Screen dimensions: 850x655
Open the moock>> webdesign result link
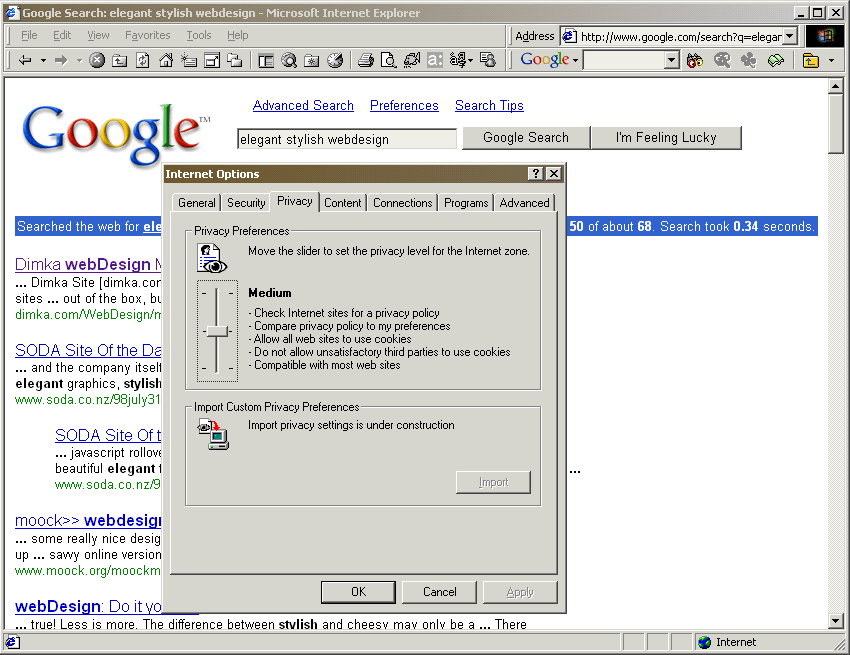tap(88, 521)
